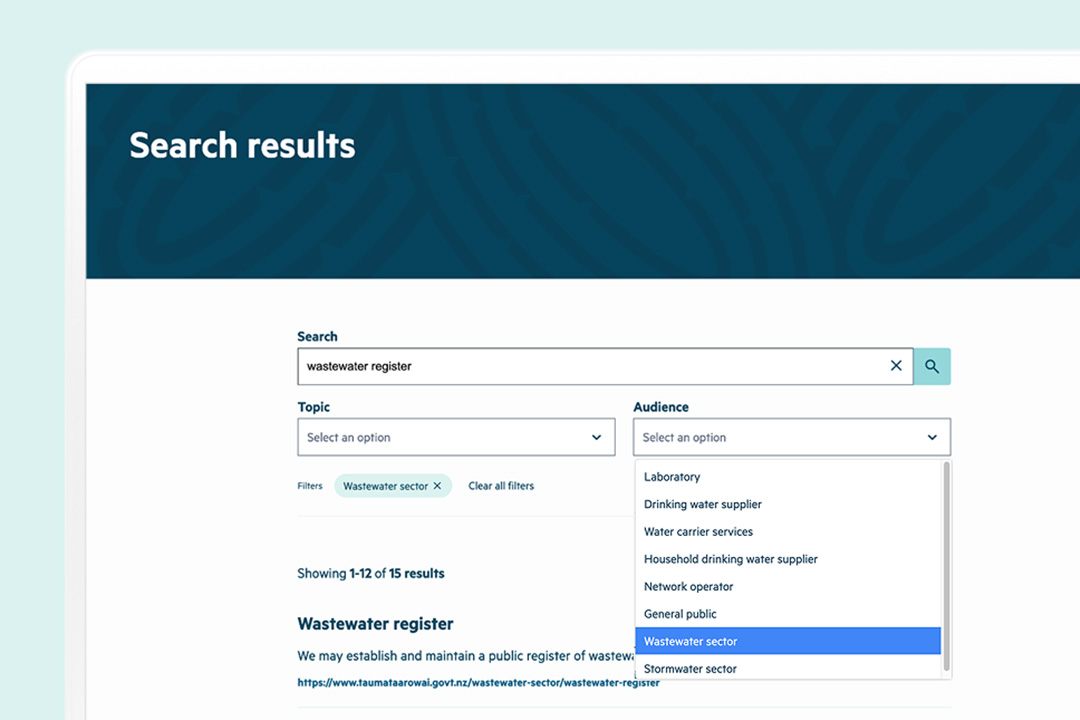
Task: Click inside the search input field
Action: (550, 366)
